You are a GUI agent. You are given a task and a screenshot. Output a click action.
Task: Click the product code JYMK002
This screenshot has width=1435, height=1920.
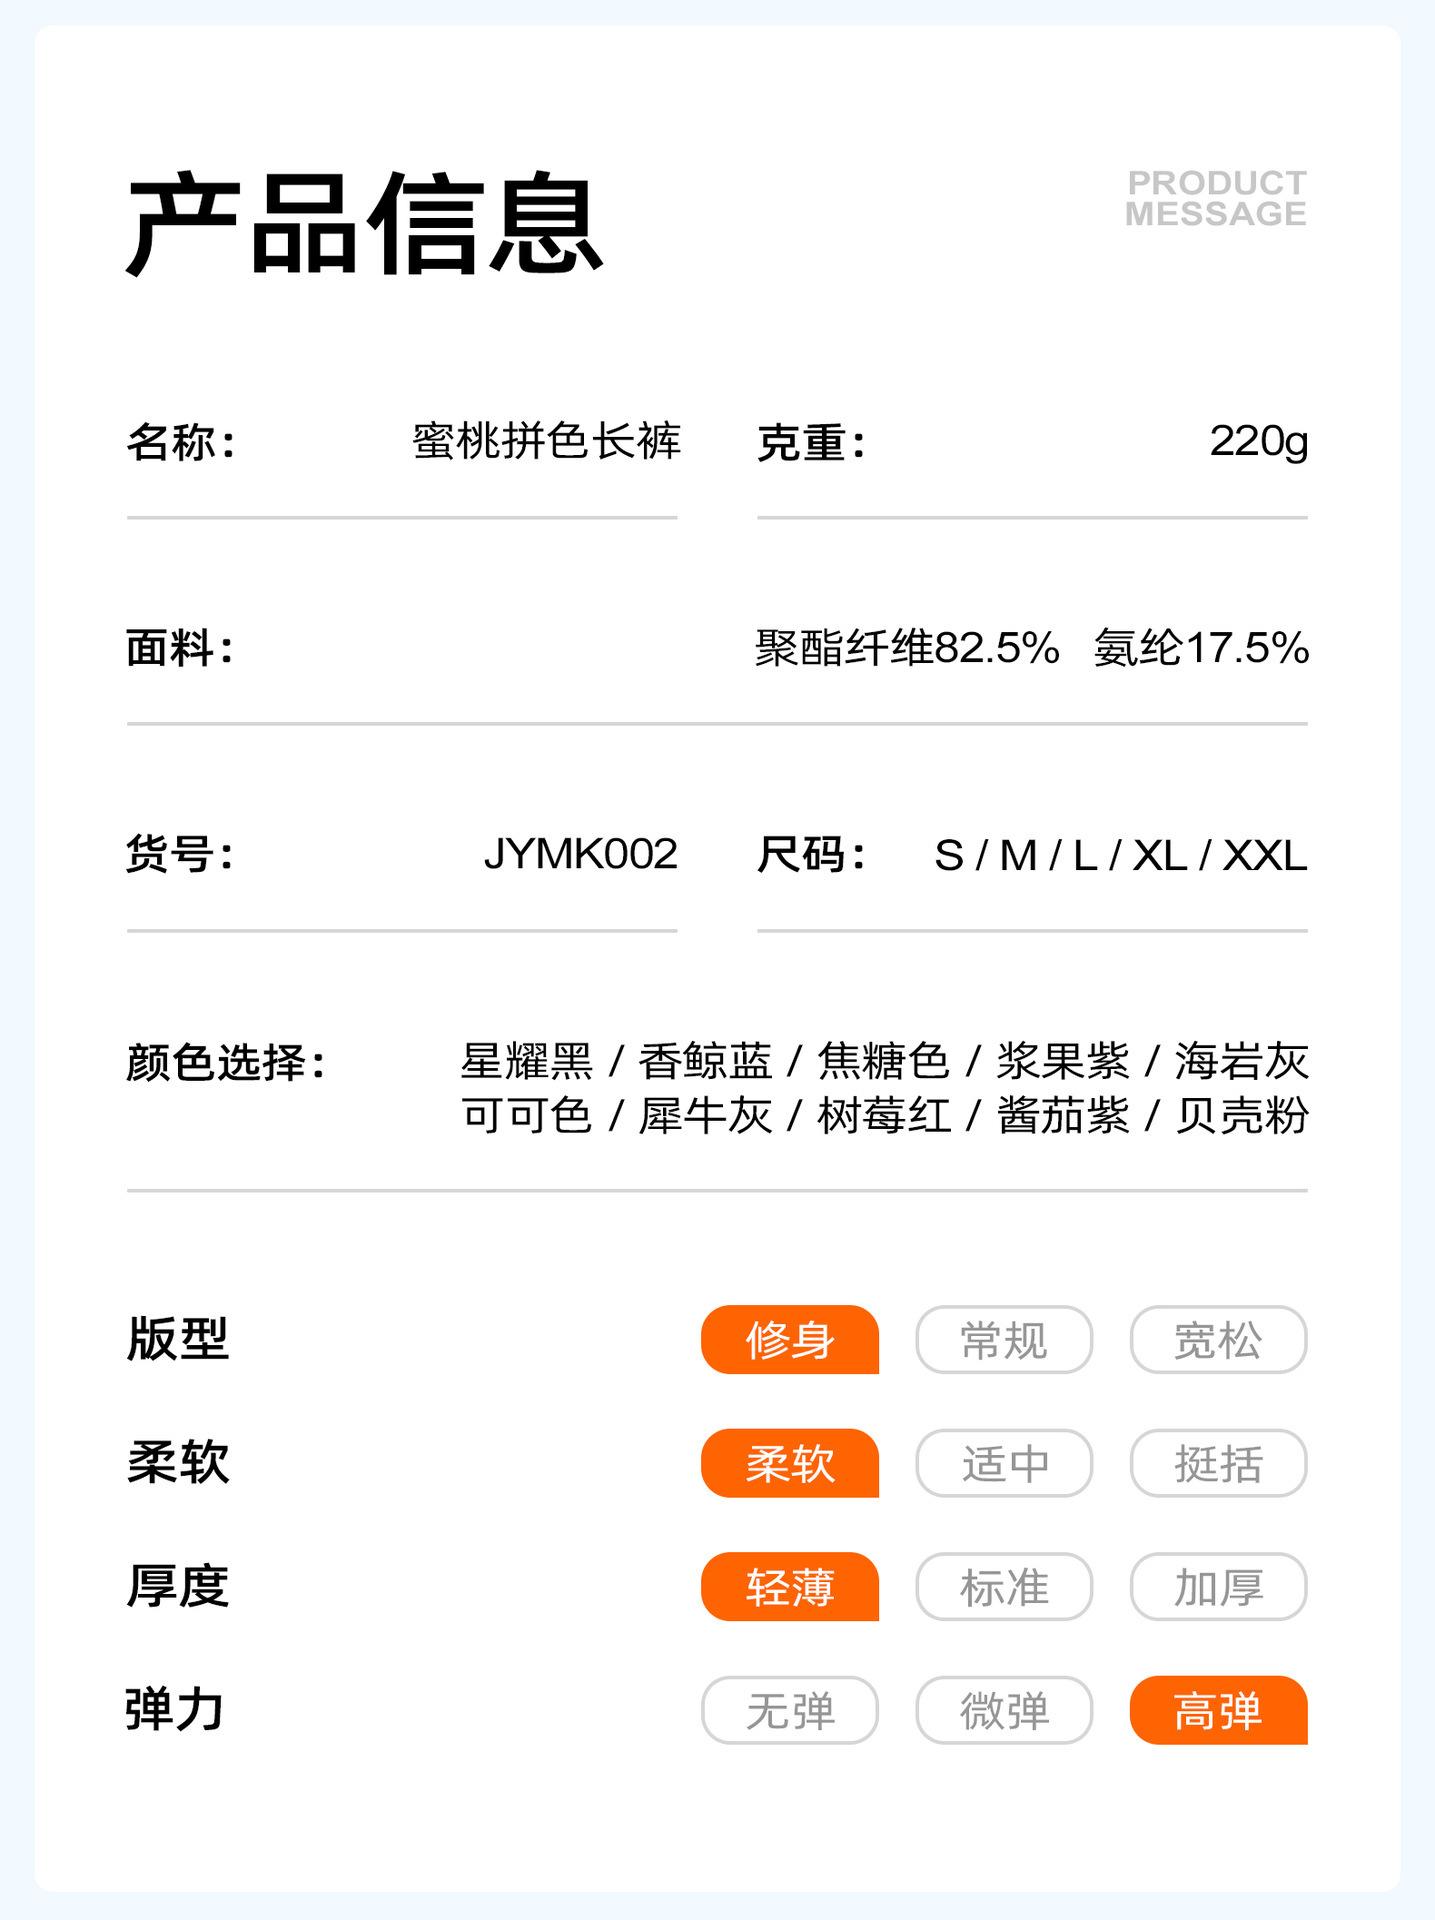click(580, 855)
